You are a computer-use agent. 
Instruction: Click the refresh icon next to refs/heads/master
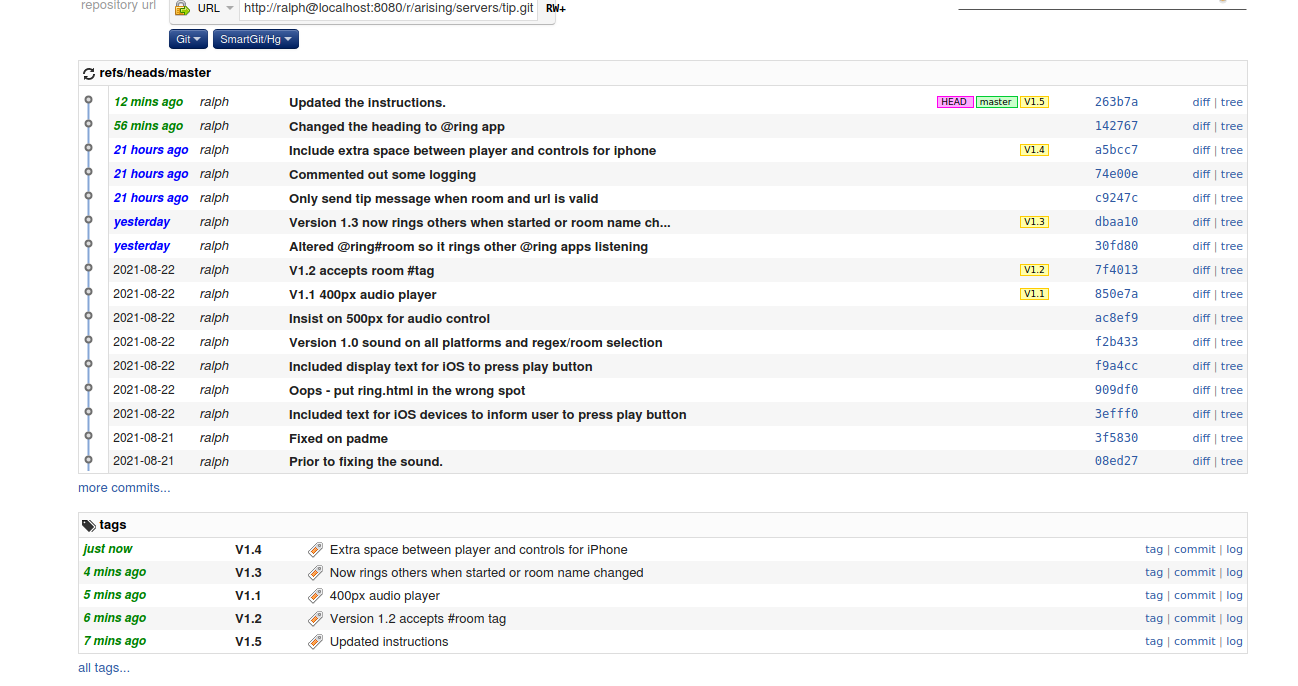coord(89,74)
